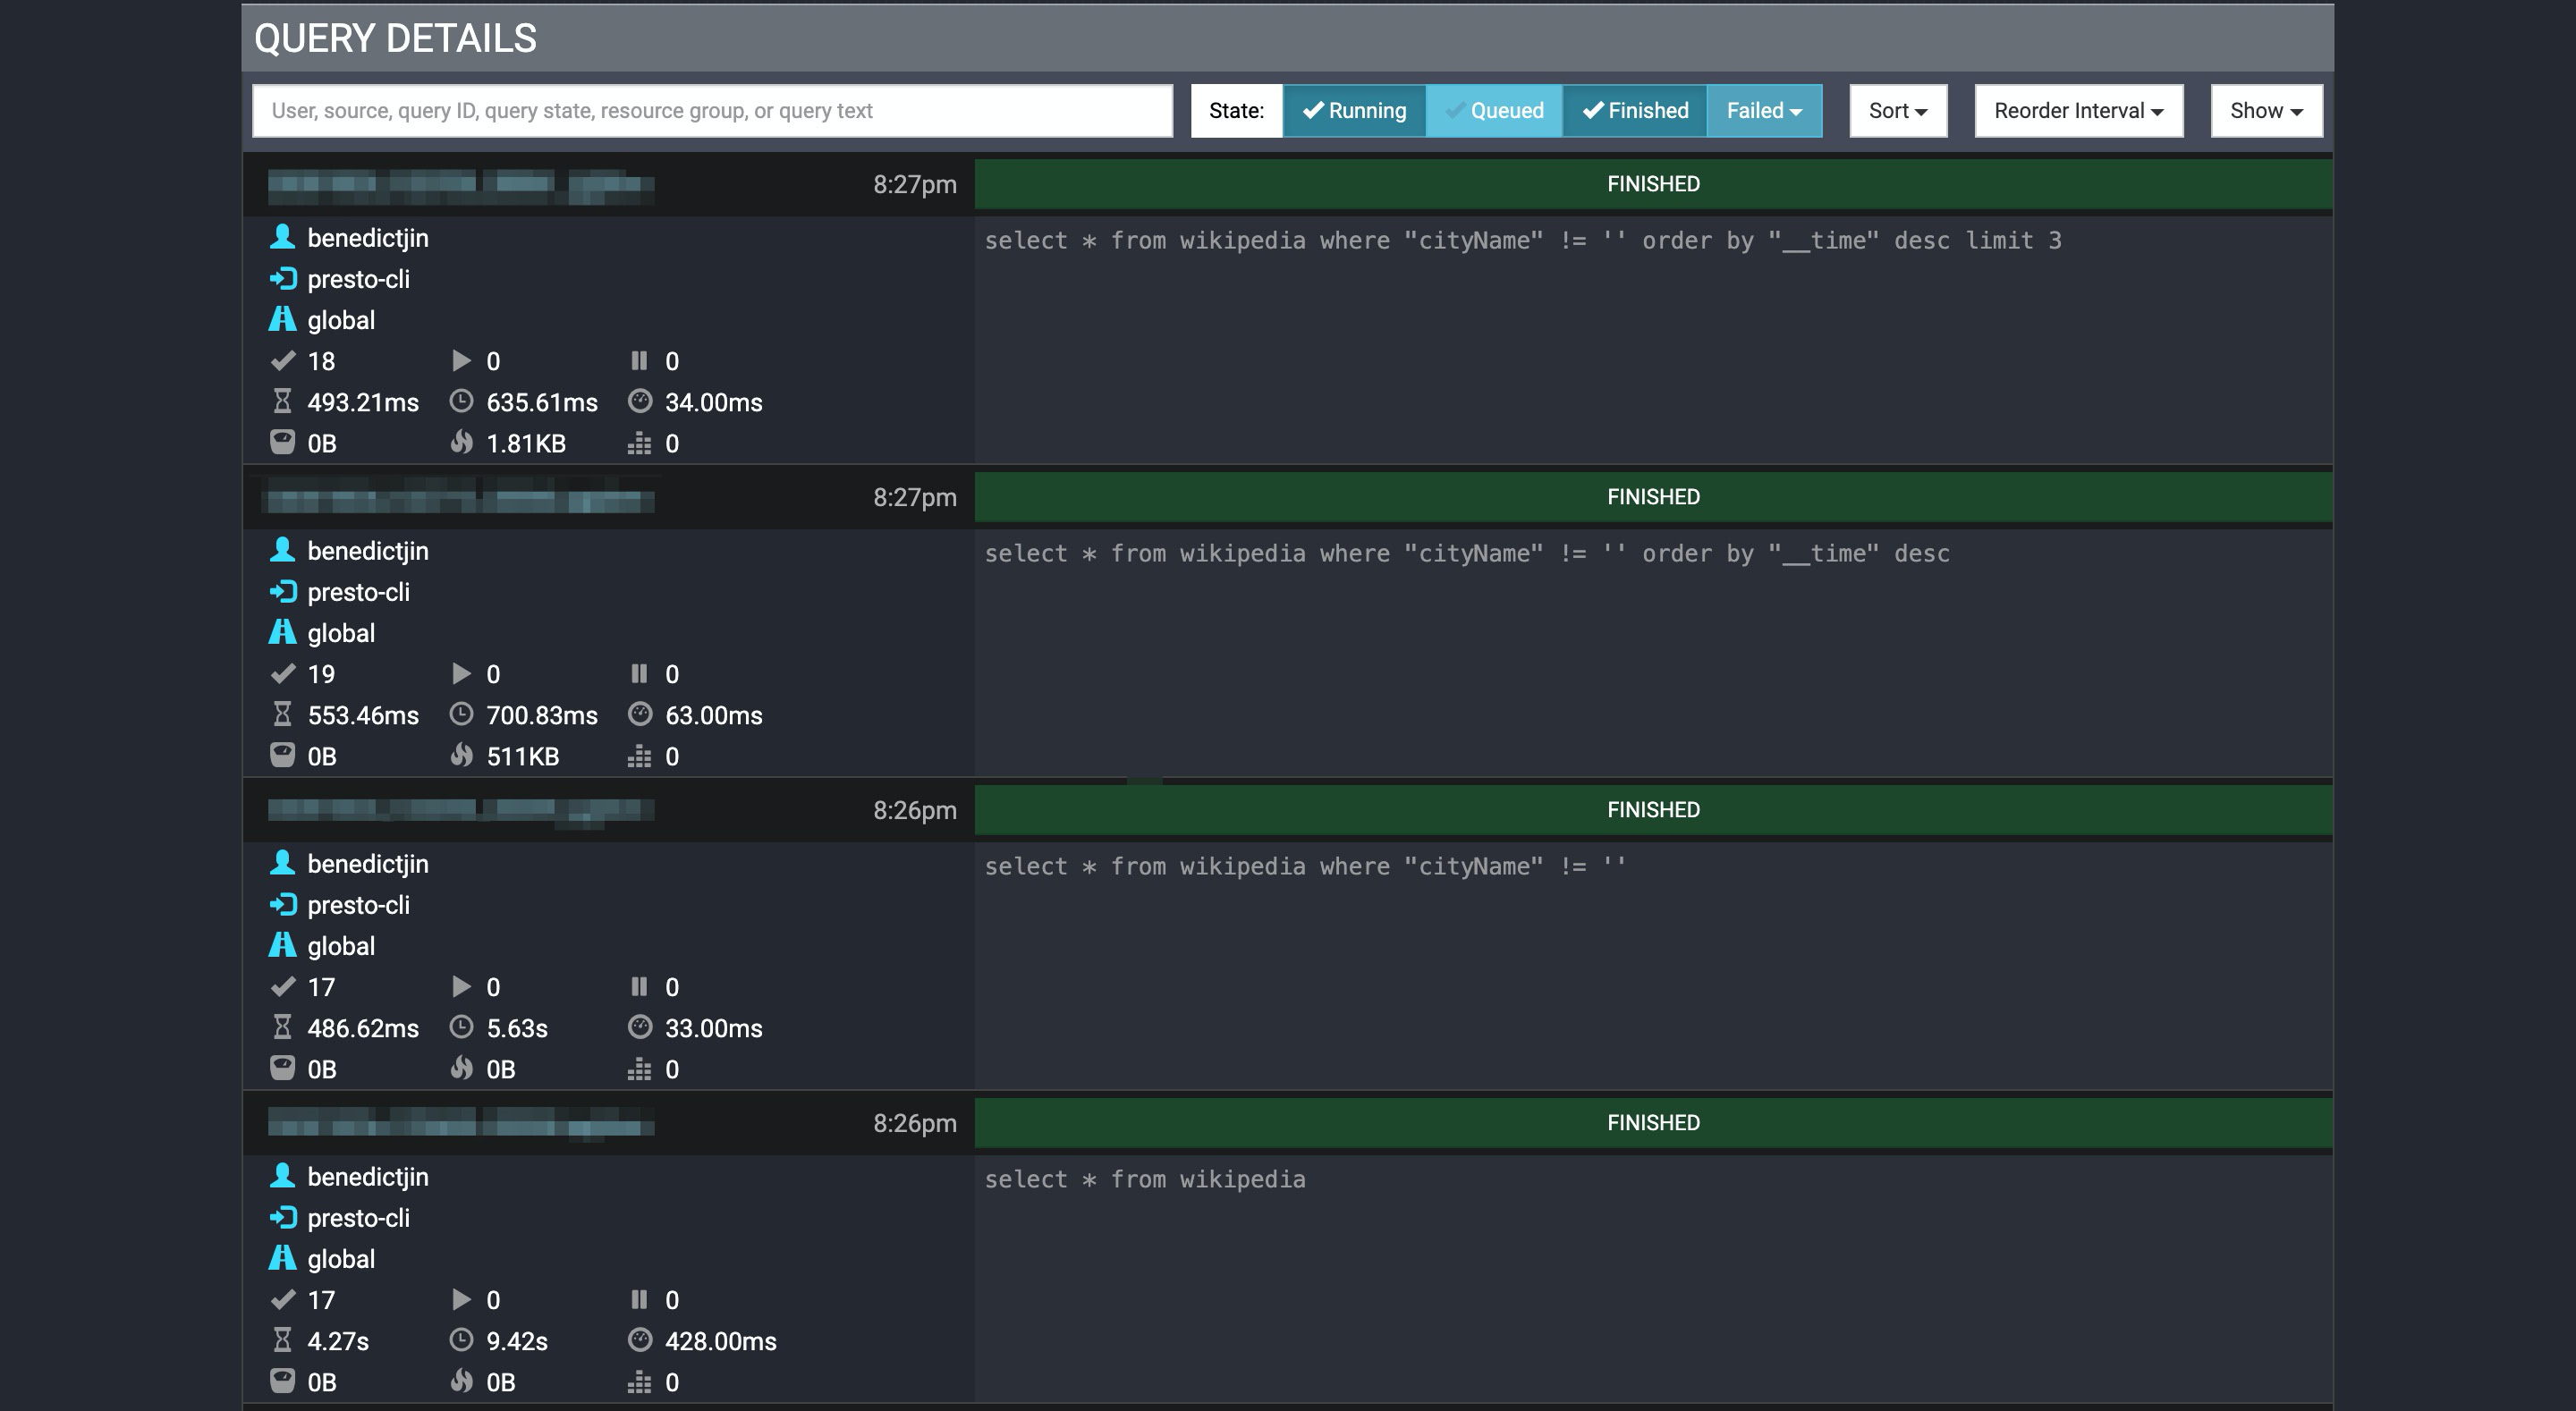Click the user icon beside benedictjin

pyautogui.click(x=283, y=238)
